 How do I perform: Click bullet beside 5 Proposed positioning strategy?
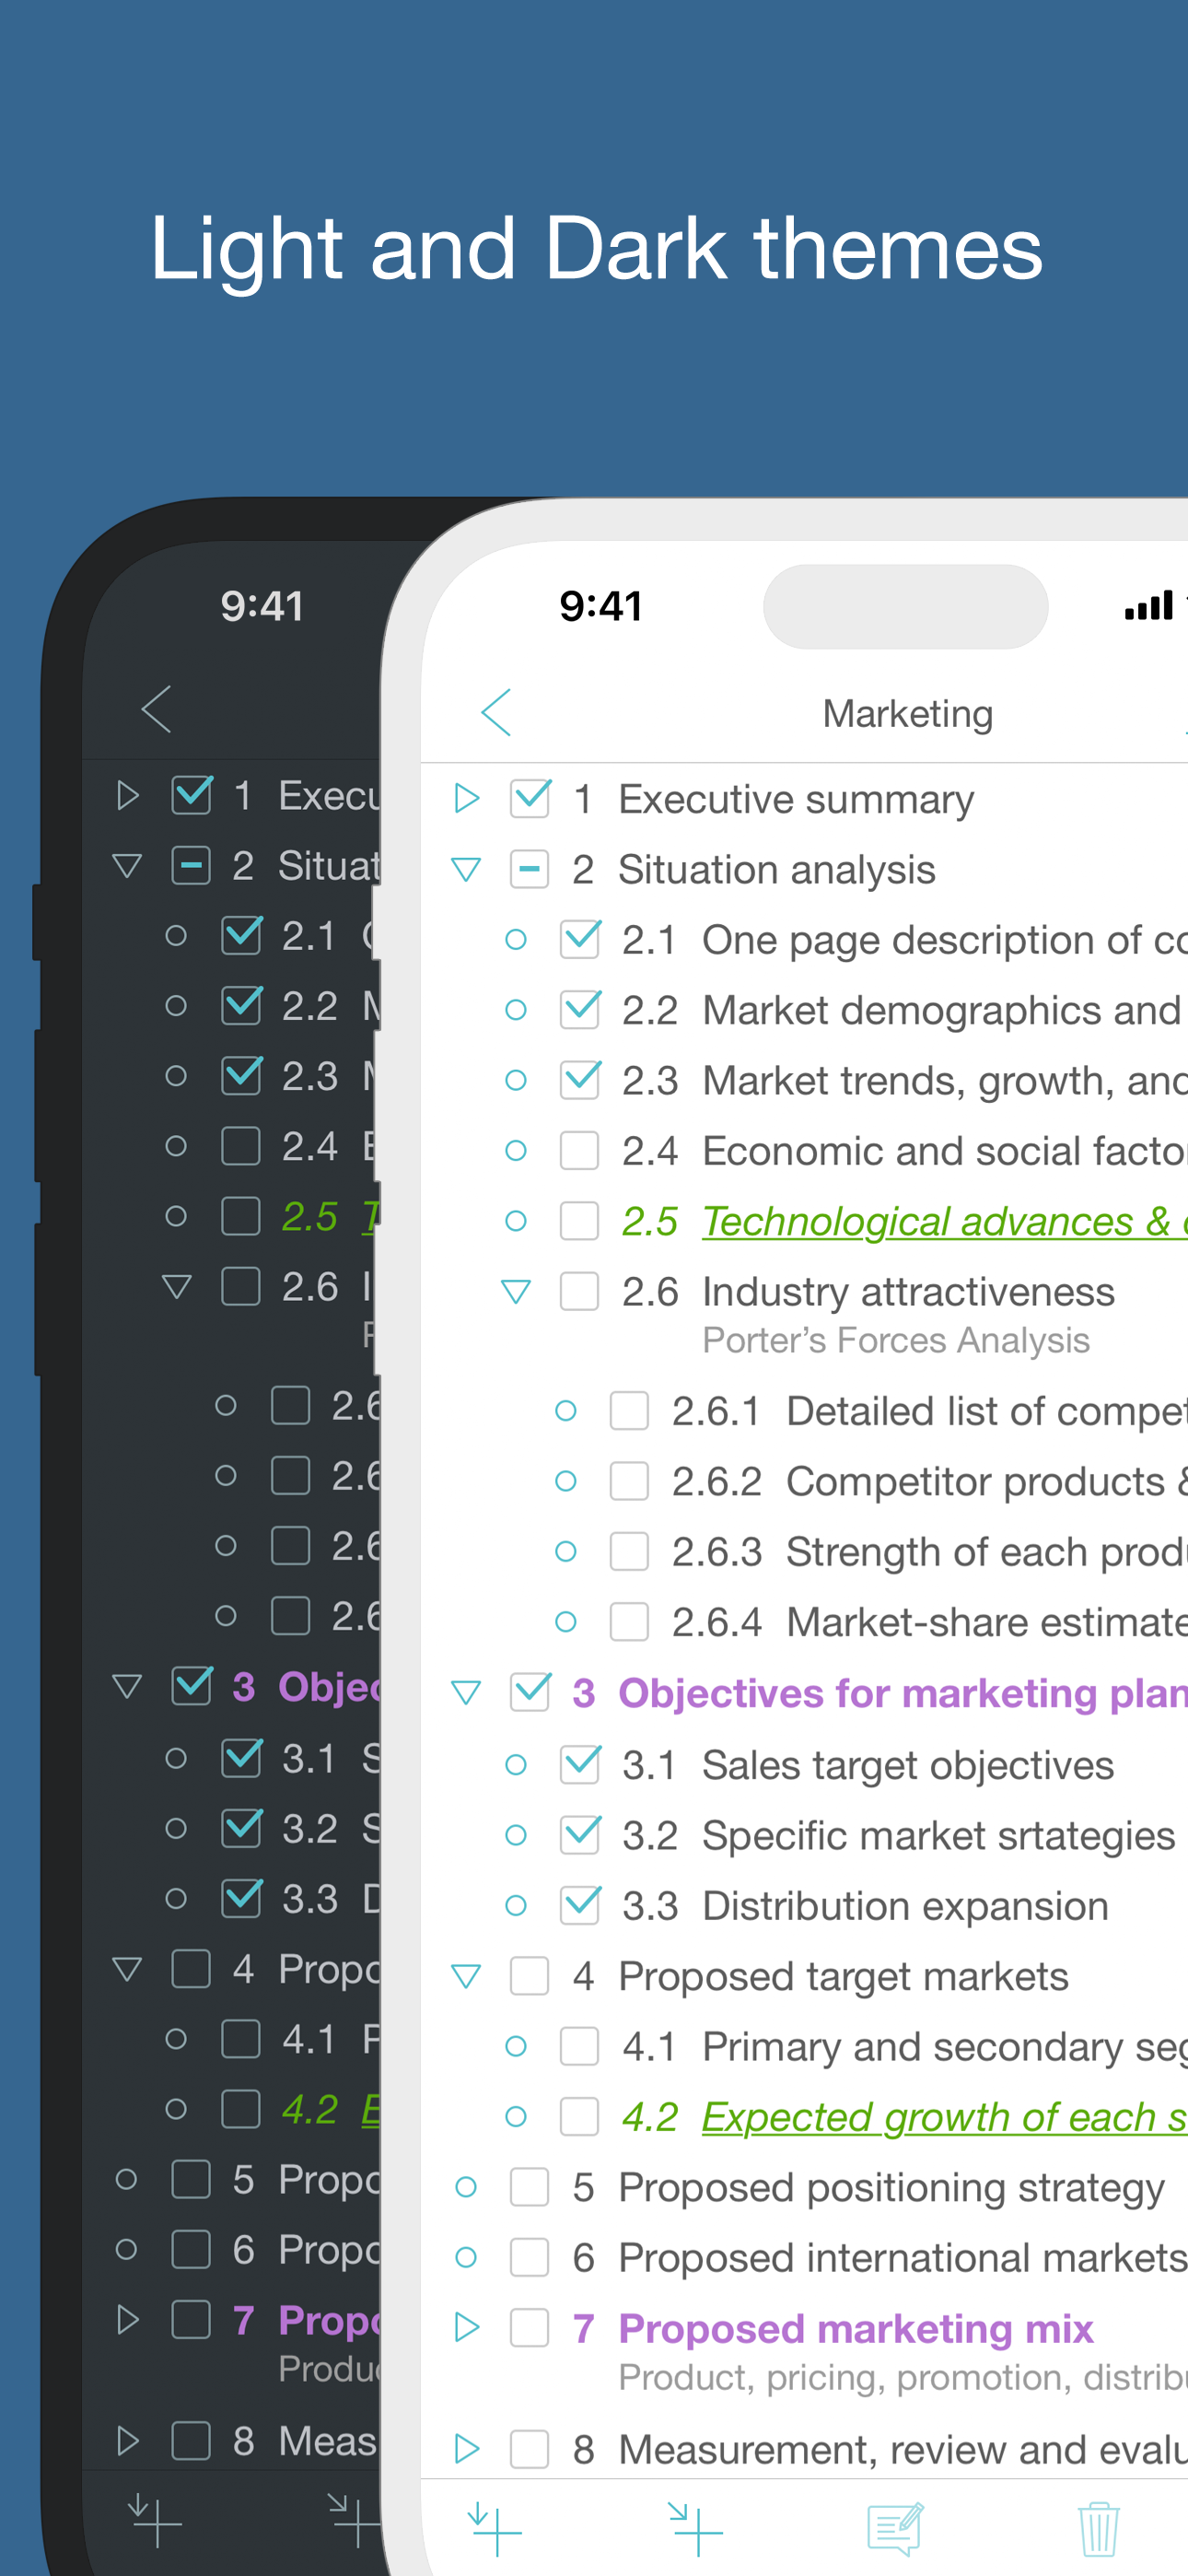tap(466, 2187)
